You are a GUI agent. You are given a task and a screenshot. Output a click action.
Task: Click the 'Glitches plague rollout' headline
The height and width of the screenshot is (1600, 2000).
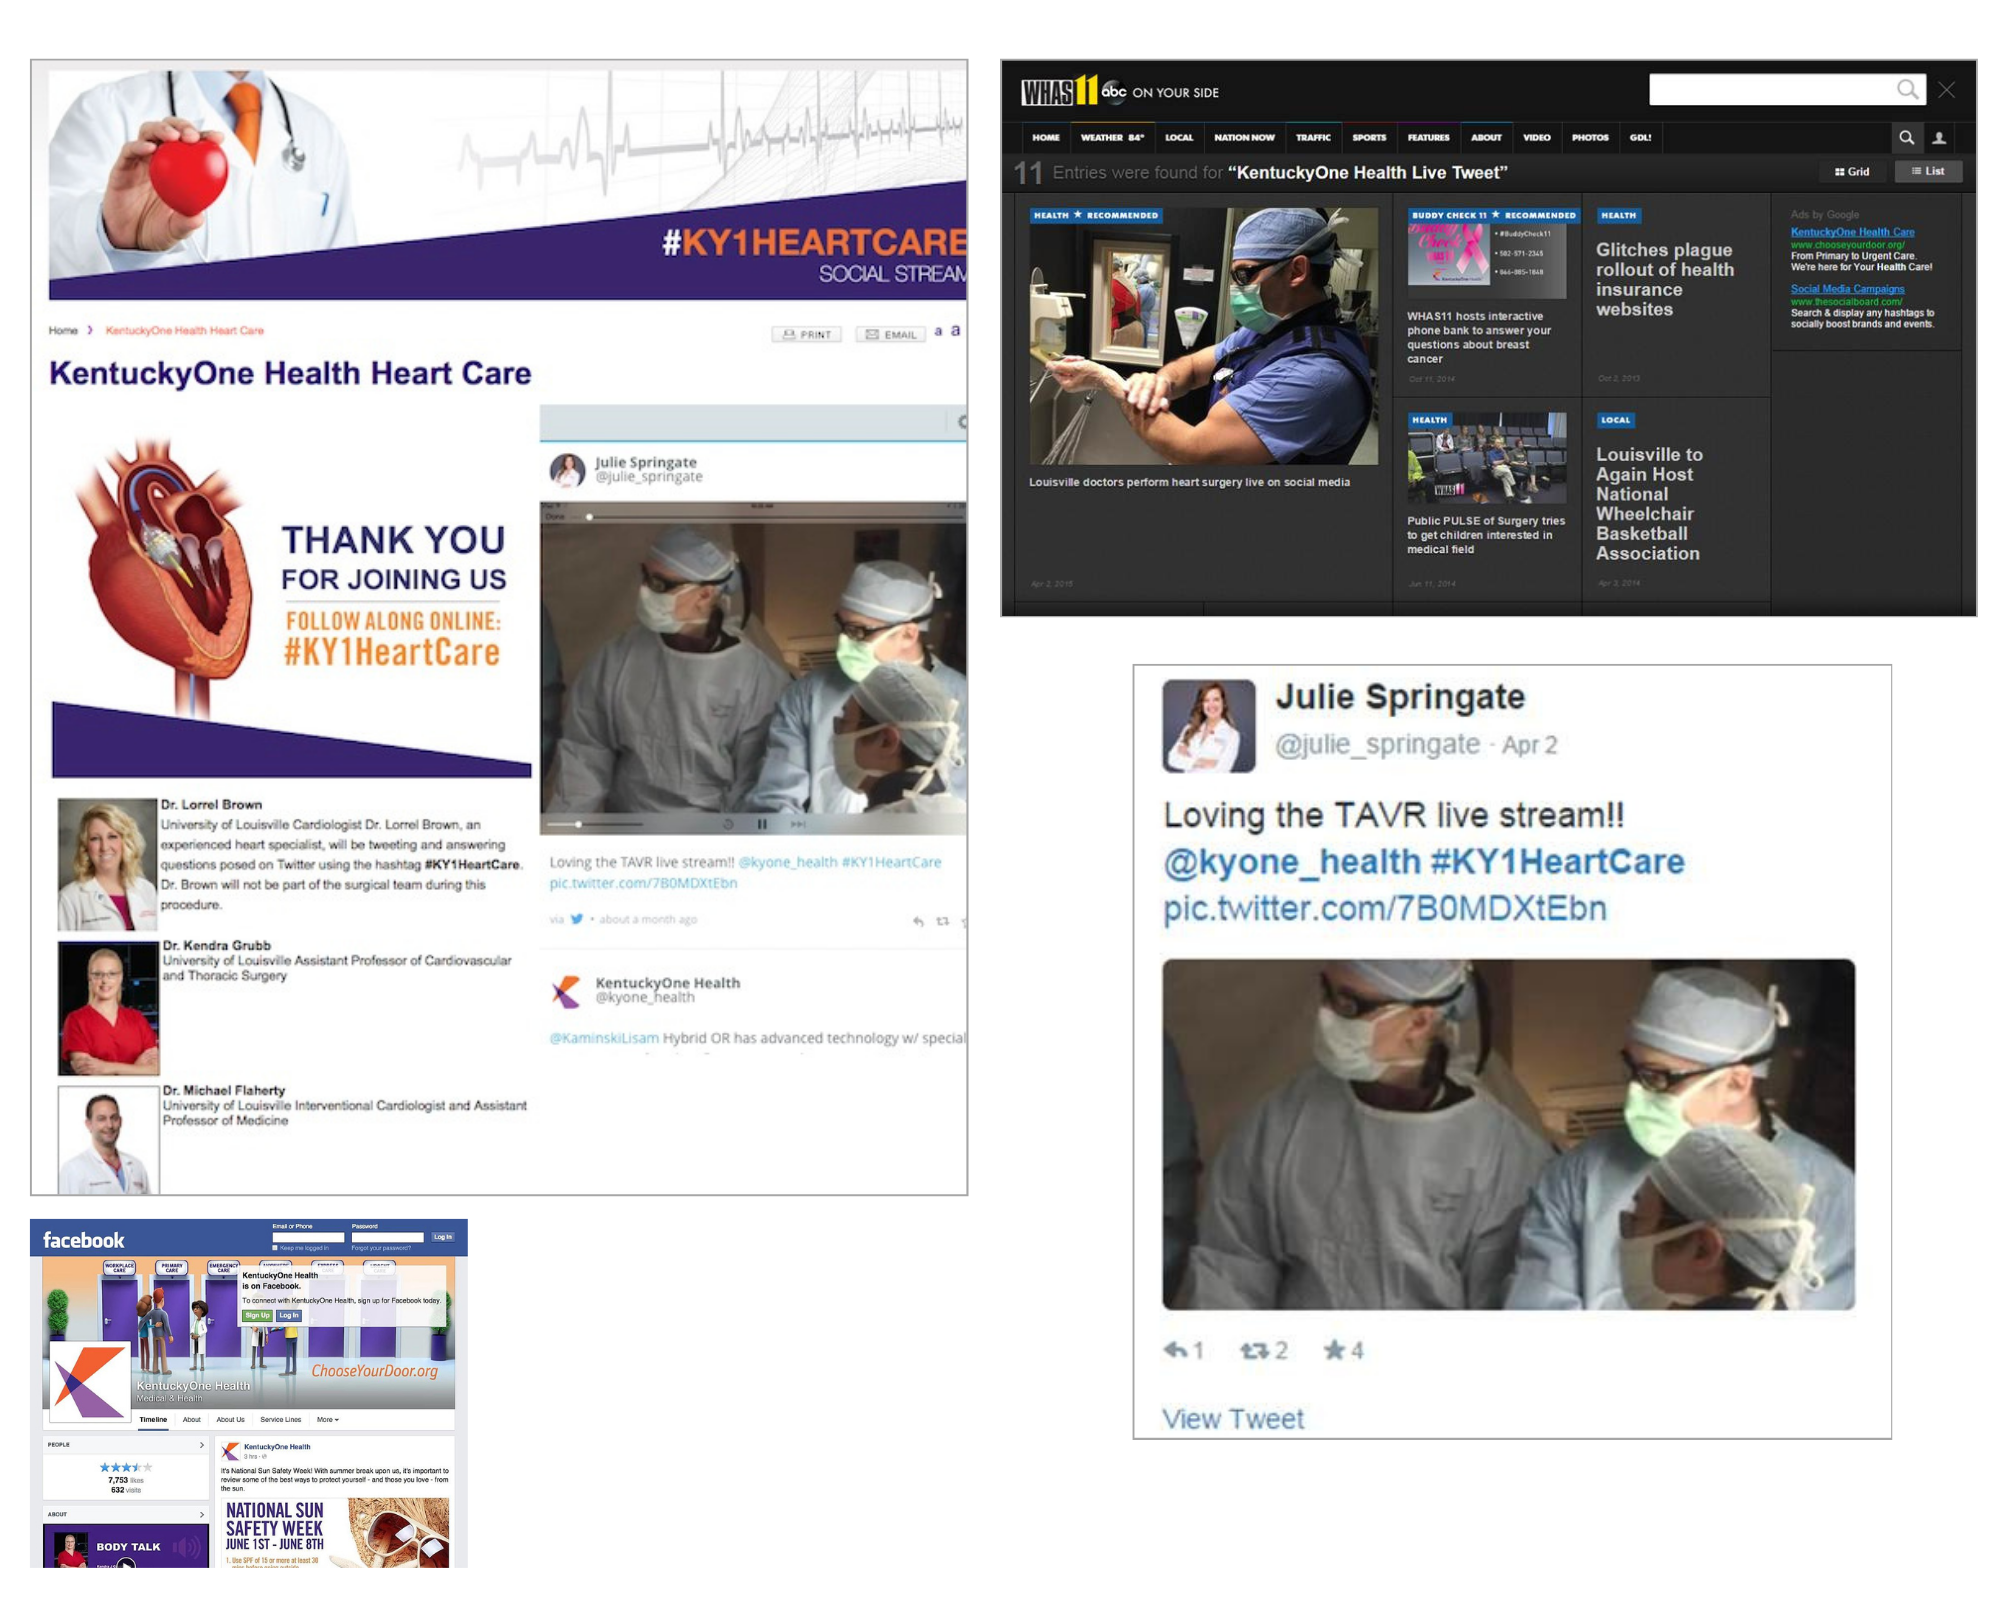coord(1665,280)
